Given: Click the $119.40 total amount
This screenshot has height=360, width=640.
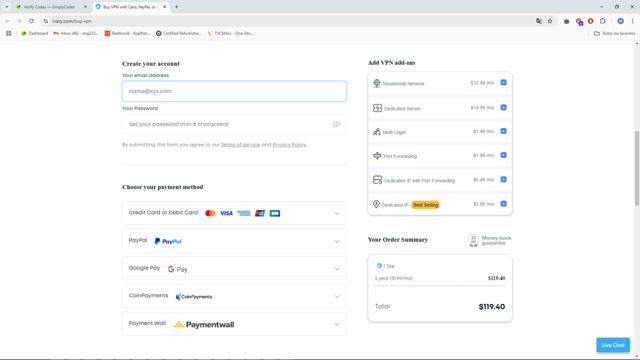Looking at the screenshot, I should pos(491,307).
